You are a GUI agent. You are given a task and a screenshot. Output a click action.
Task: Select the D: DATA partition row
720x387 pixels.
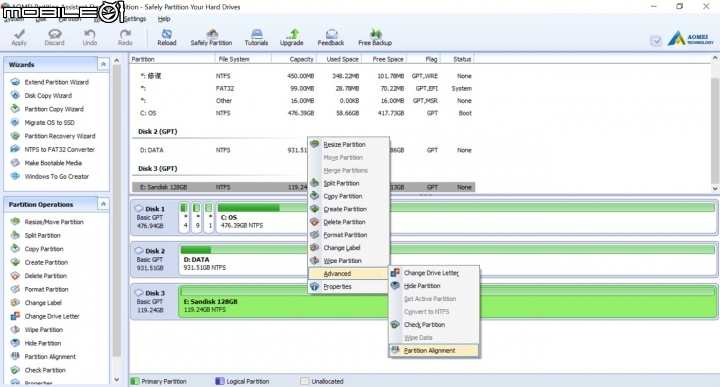(x=304, y=150)
